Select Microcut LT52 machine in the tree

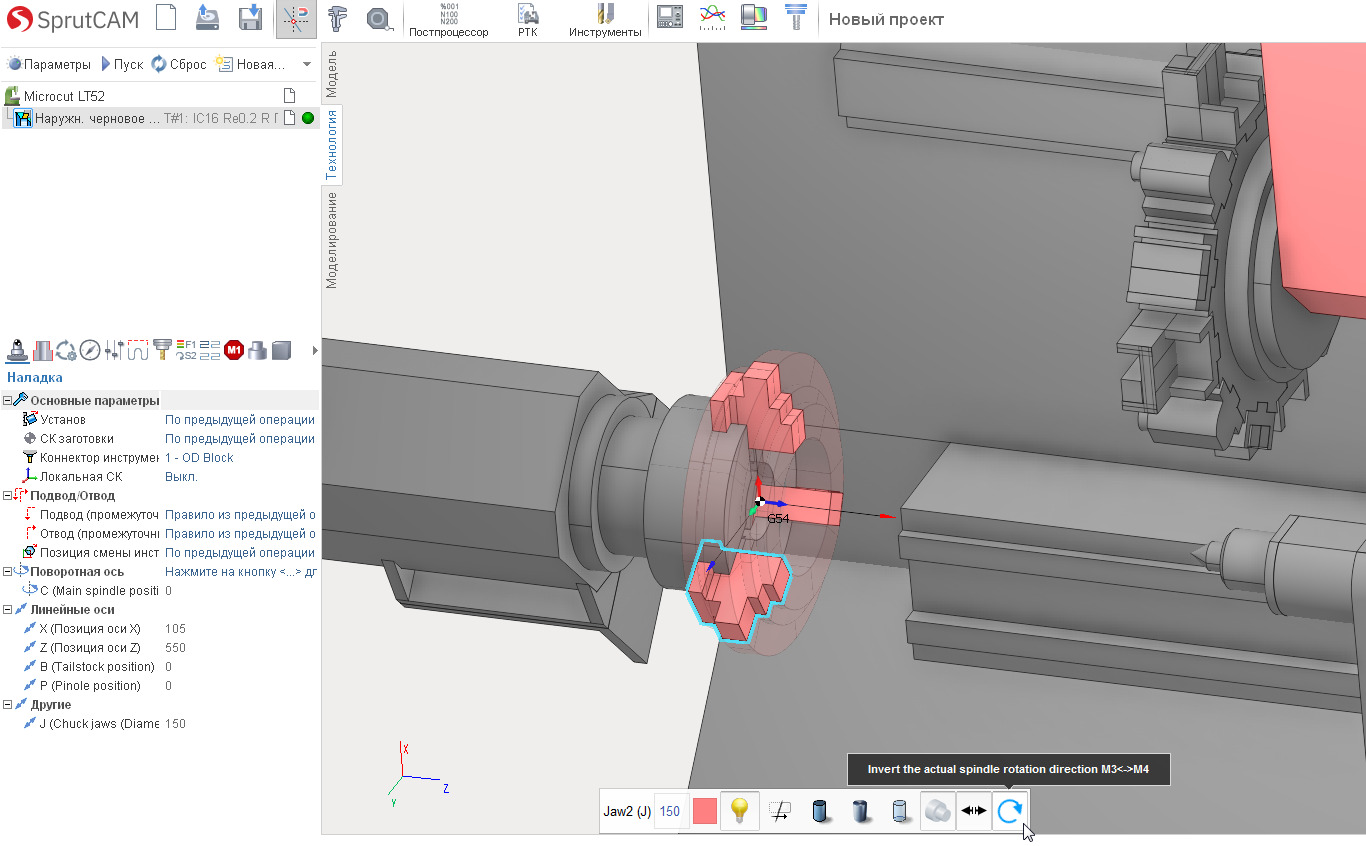tap(64, 96)
